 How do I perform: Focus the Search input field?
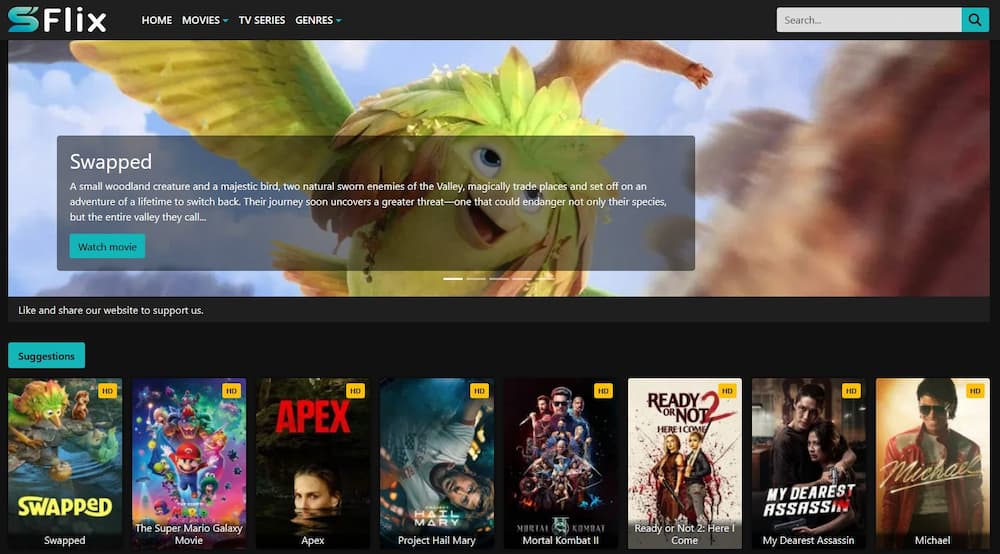[869, 20]
